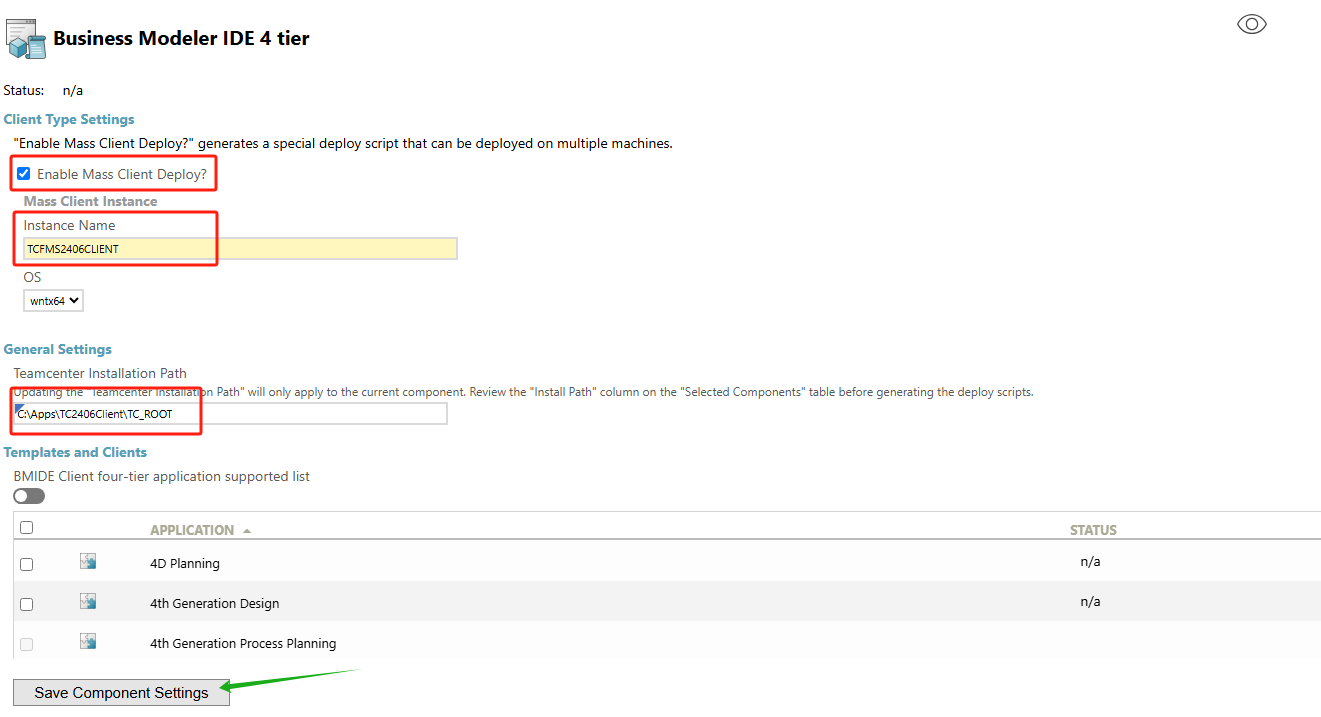Check the 4D Planning checkbox
Image resolution: width=1321 pixels, height=717 pixels.
[27, 564]
